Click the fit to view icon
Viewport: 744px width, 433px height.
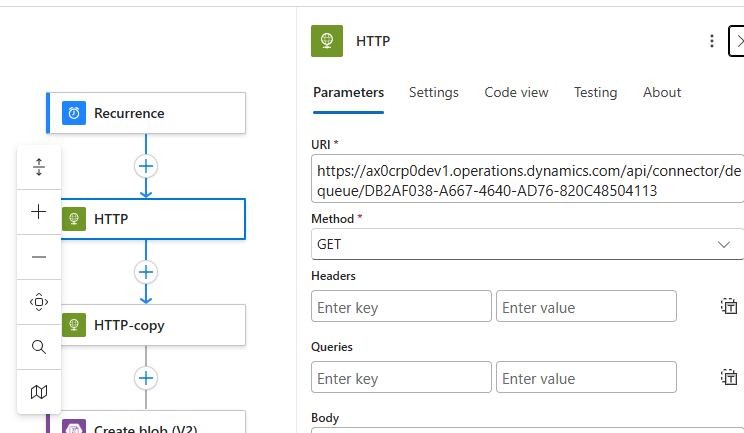point(39,302)
